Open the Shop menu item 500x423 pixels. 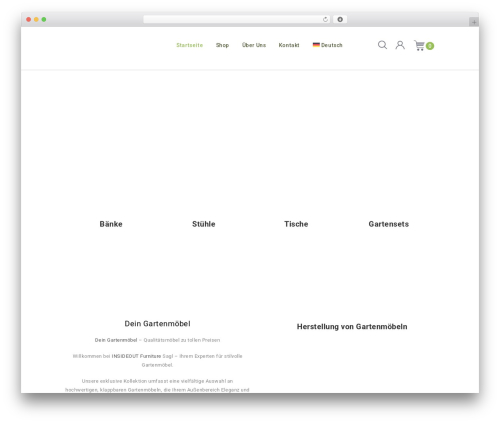[x=222, y=45]
